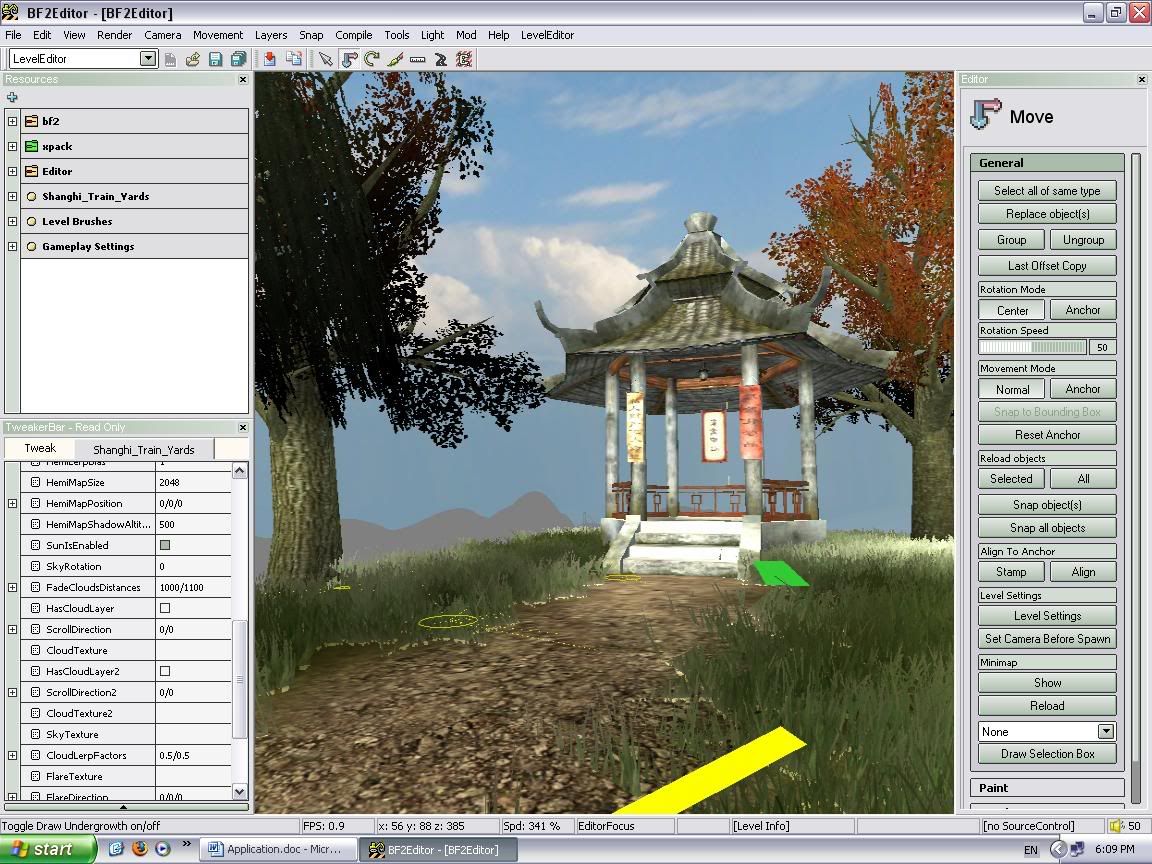
Task: Open the Snap menu
Action: [x=311, y=35]
